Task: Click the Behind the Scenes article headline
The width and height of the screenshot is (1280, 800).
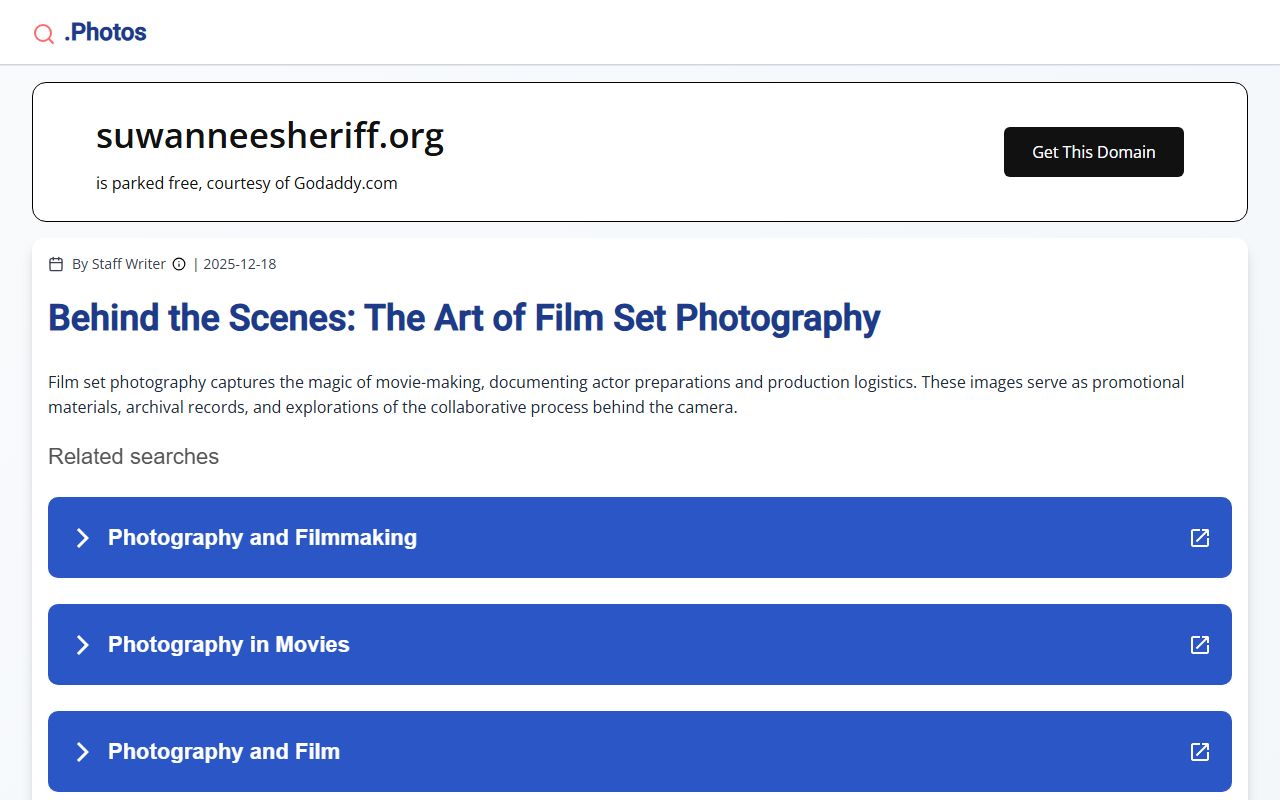Action: click(x=464, y=318)
